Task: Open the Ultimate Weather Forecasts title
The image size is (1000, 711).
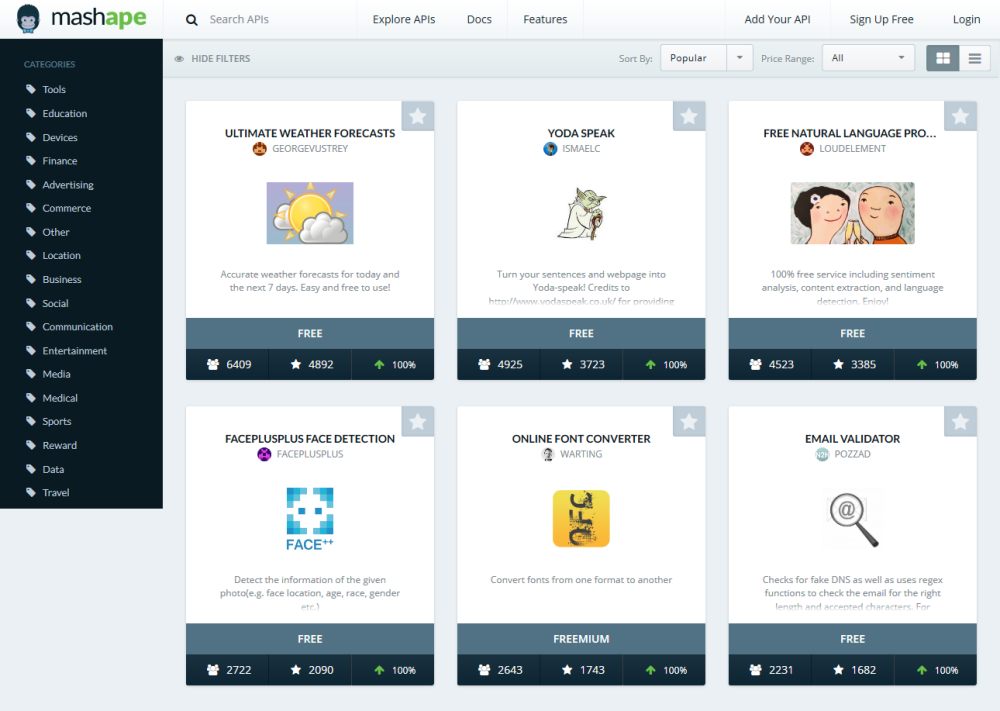Action: pyautogui.click(x=310, y=133)
